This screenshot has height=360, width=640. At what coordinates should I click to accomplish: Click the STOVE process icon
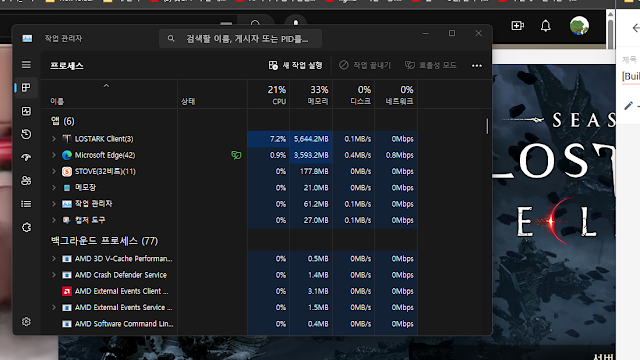pos(67,171)
